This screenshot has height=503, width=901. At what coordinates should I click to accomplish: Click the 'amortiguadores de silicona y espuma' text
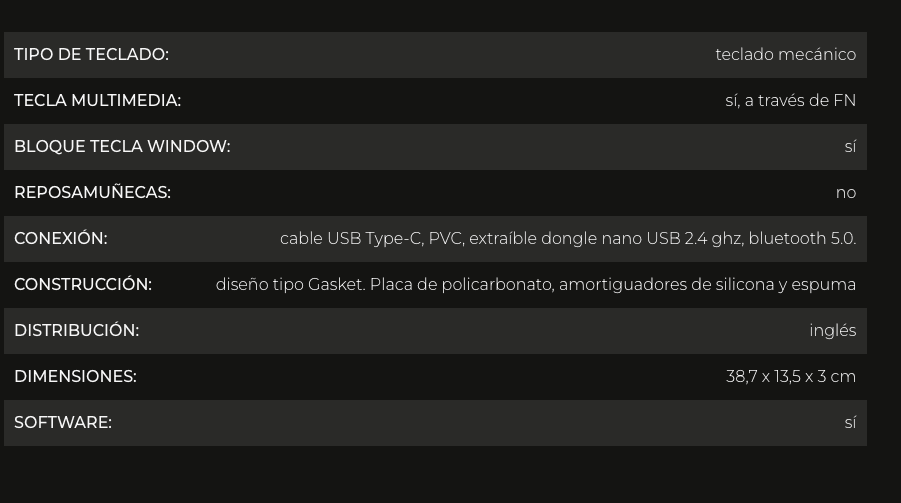coord(707,285)
